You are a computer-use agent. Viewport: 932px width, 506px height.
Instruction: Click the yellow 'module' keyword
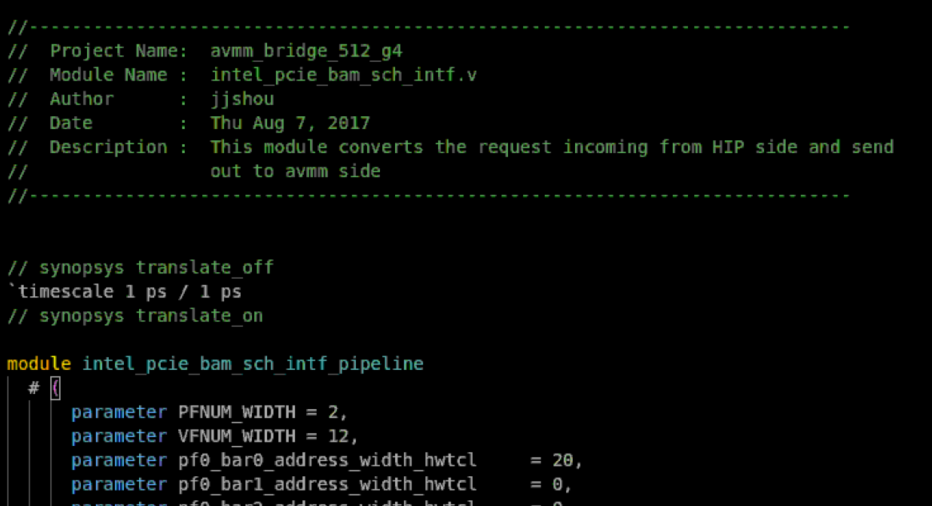click(39, 364)
